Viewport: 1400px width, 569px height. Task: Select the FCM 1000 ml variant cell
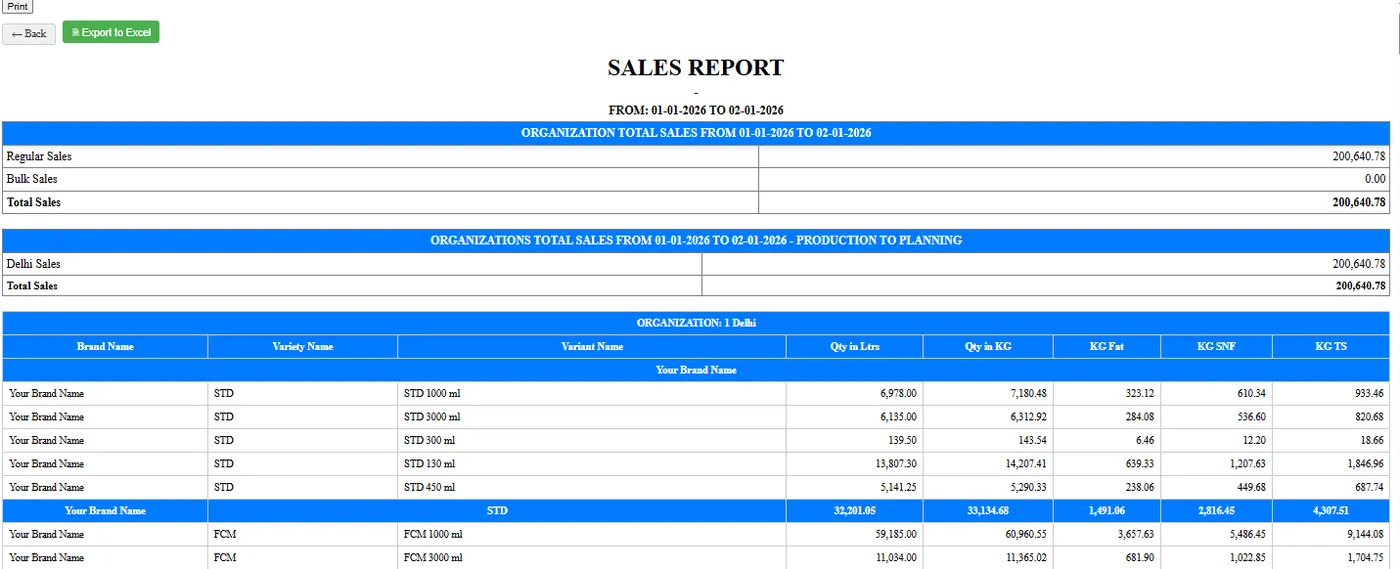coord(592,534)
